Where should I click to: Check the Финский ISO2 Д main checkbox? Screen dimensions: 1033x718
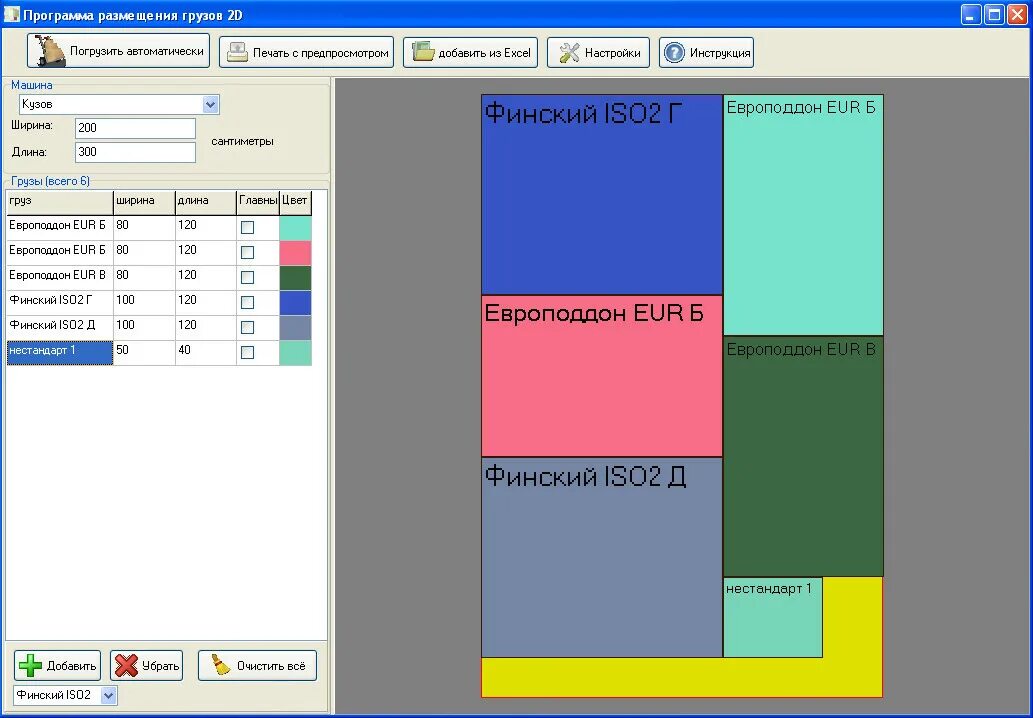click(x=247, y=327)
